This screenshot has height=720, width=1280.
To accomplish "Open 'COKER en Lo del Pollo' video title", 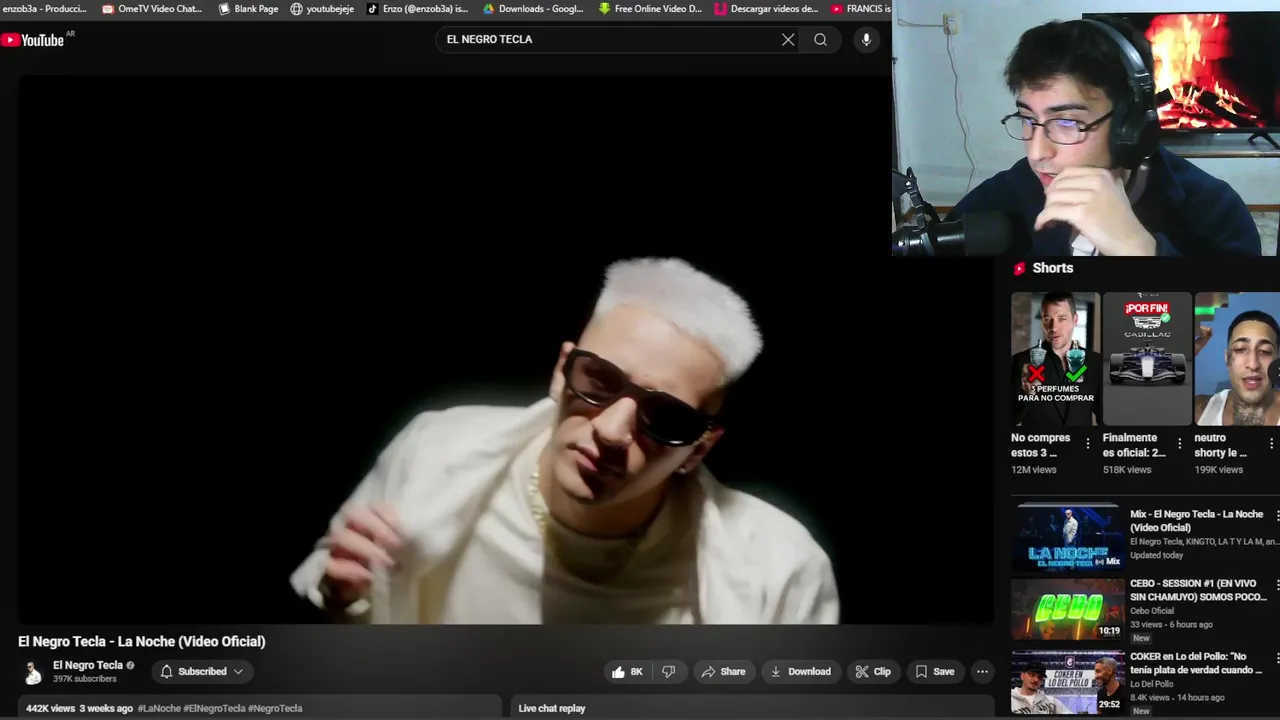I will click(x=1197, y=663).
